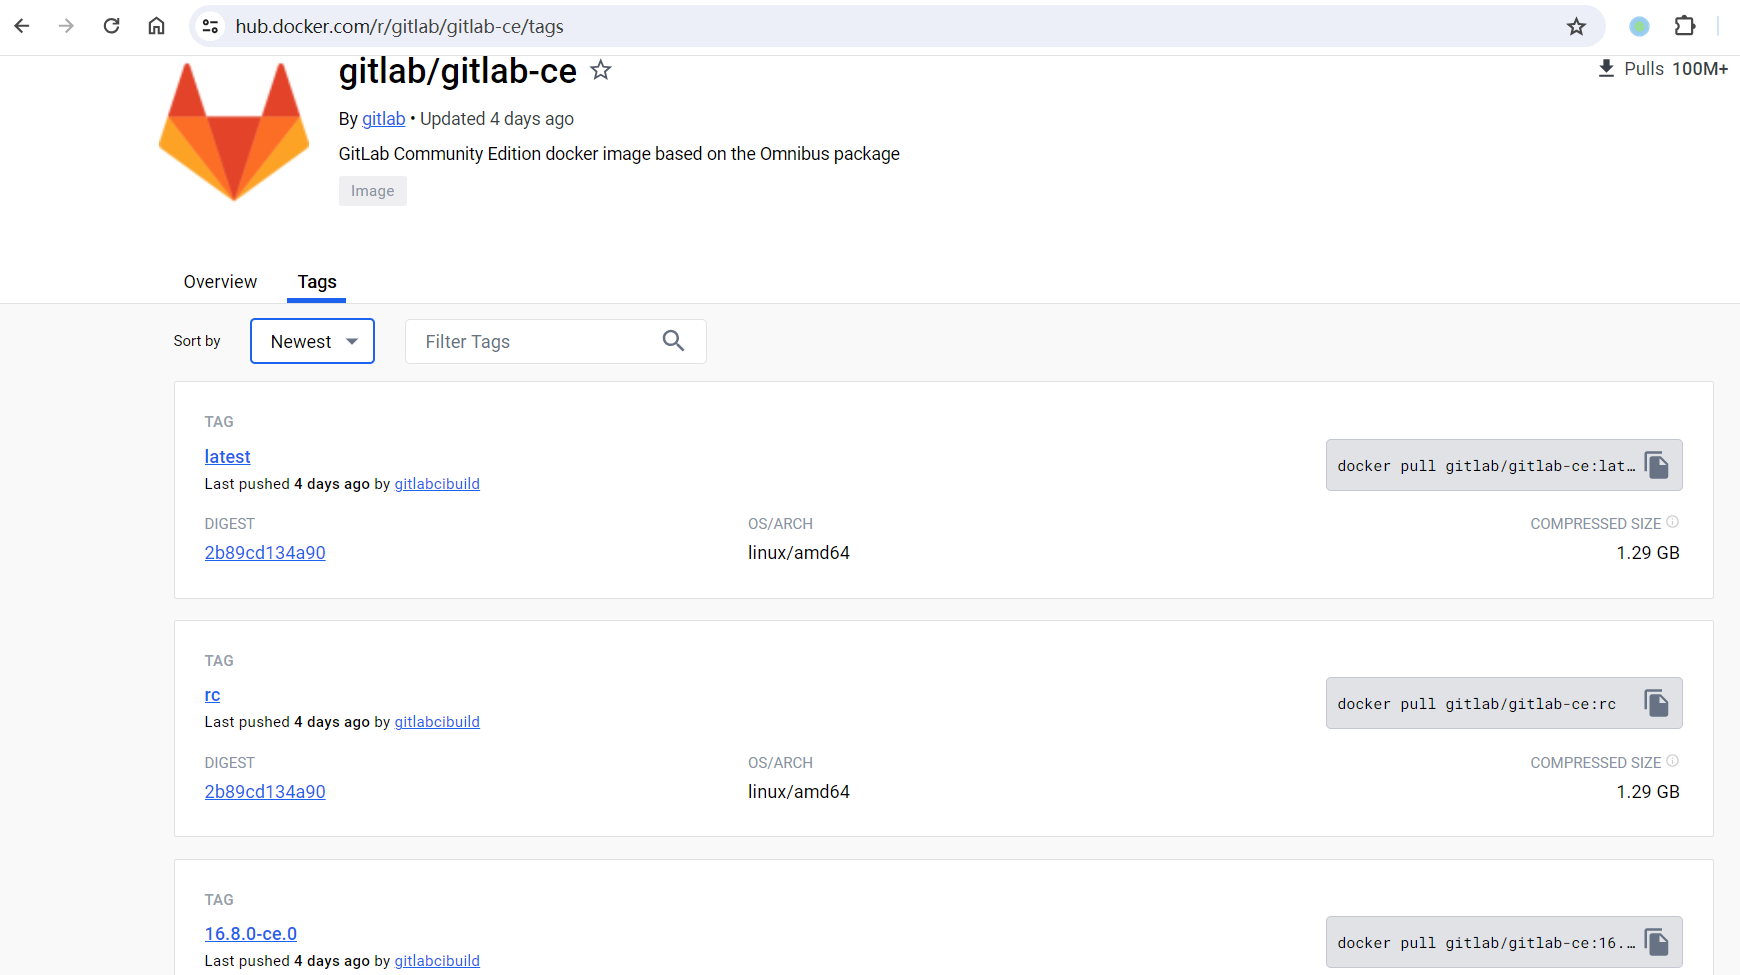Click the GitLab fox logo image

[234, 130]
